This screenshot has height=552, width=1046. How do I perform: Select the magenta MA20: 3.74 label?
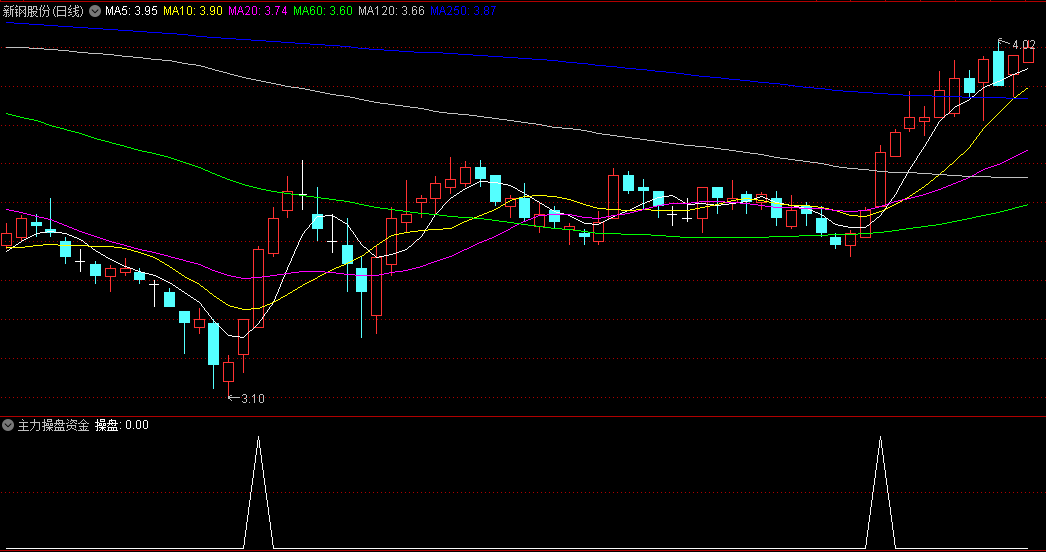257,11
